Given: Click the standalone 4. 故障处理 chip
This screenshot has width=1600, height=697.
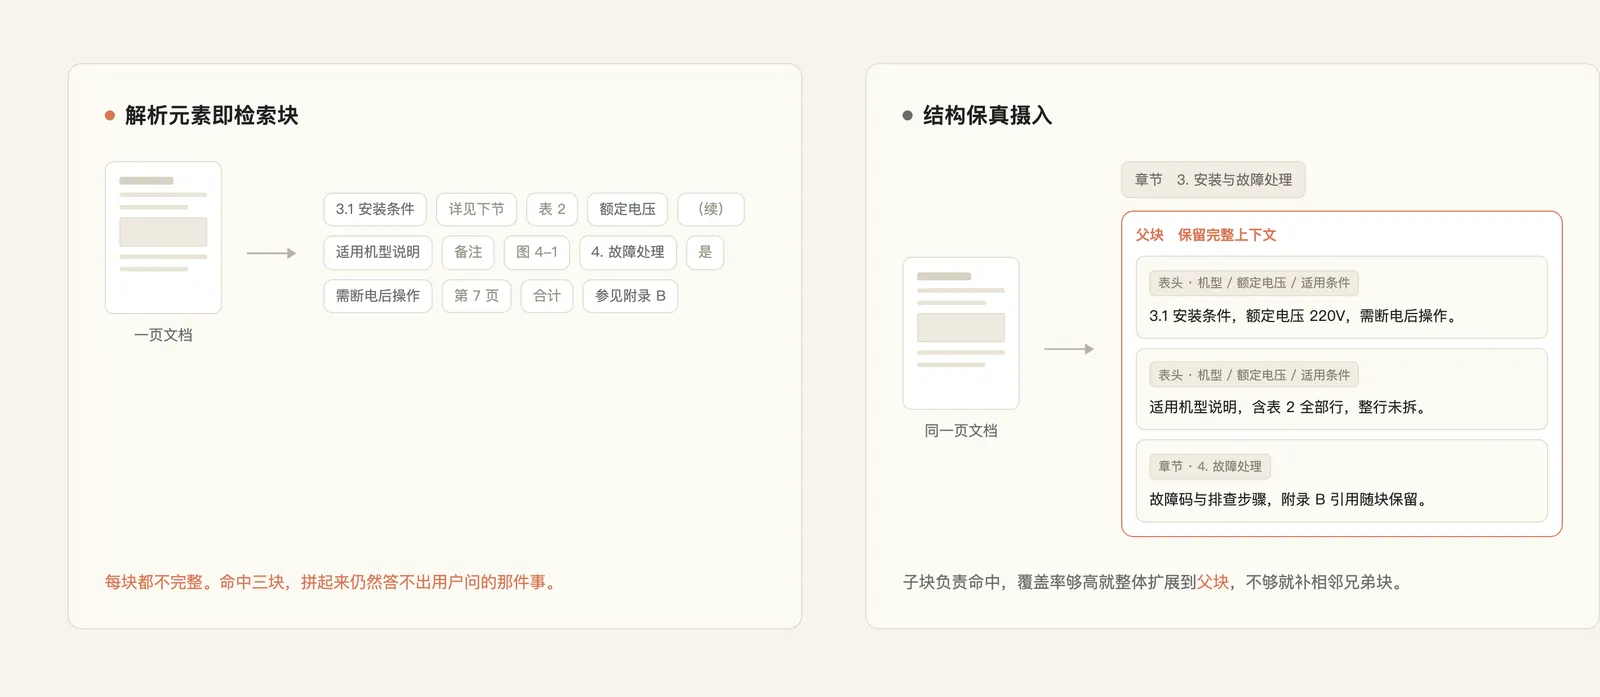Looking at the screenshot, I should [628, 252].
